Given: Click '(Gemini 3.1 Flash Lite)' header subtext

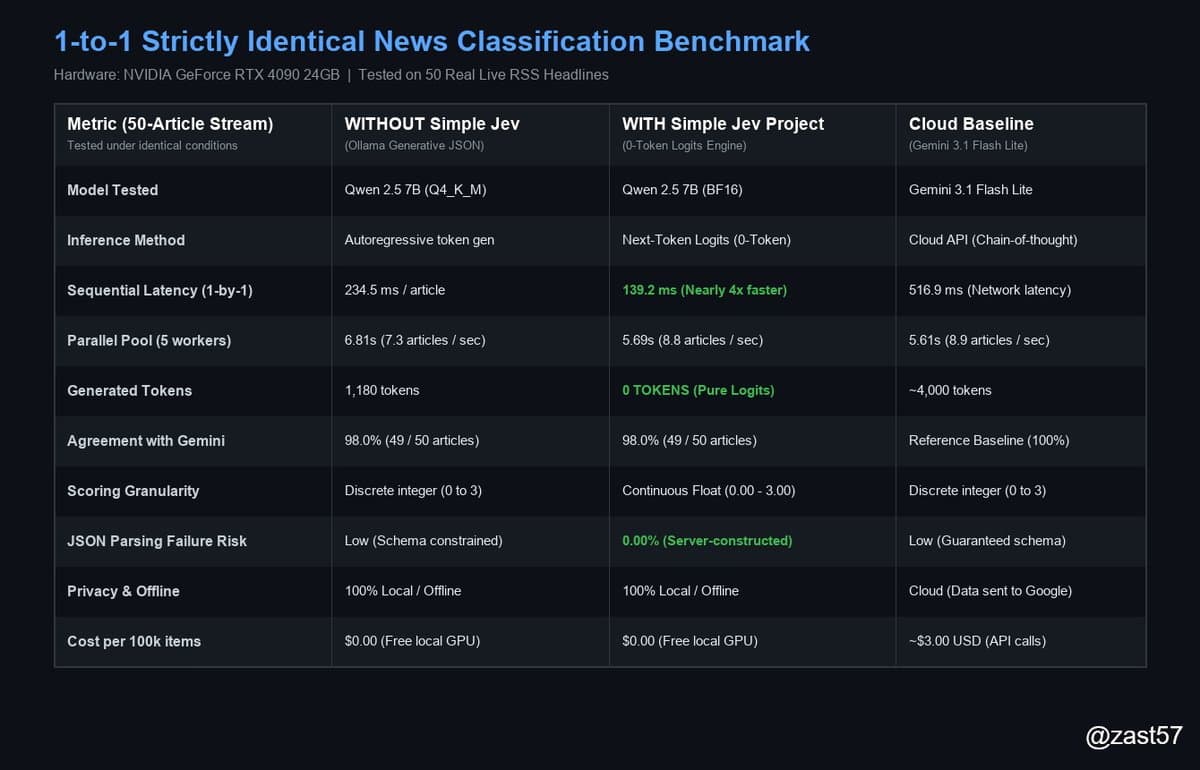Looking at the screenshot, I should tap(968, 146).
